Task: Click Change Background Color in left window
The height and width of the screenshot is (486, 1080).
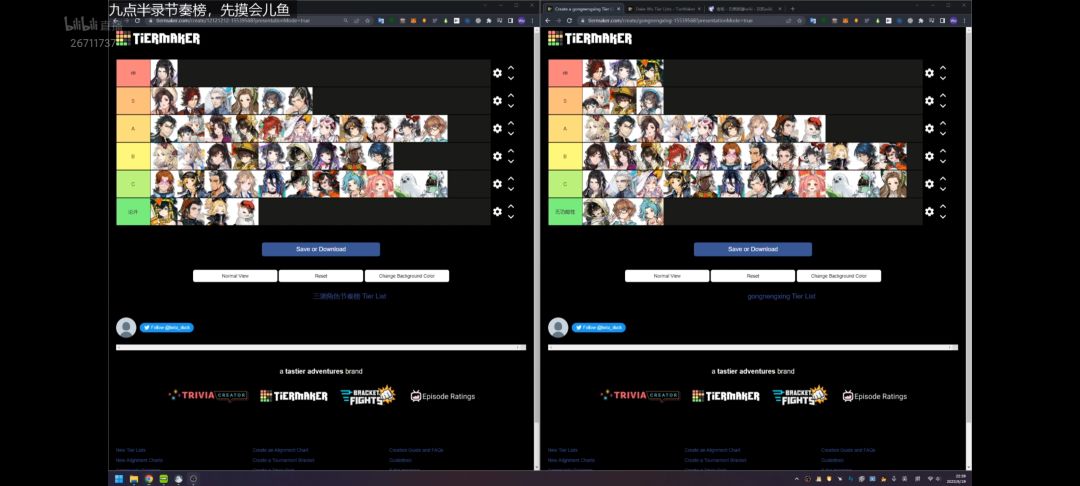Action: pyautogui.click(x=407, y=275)
